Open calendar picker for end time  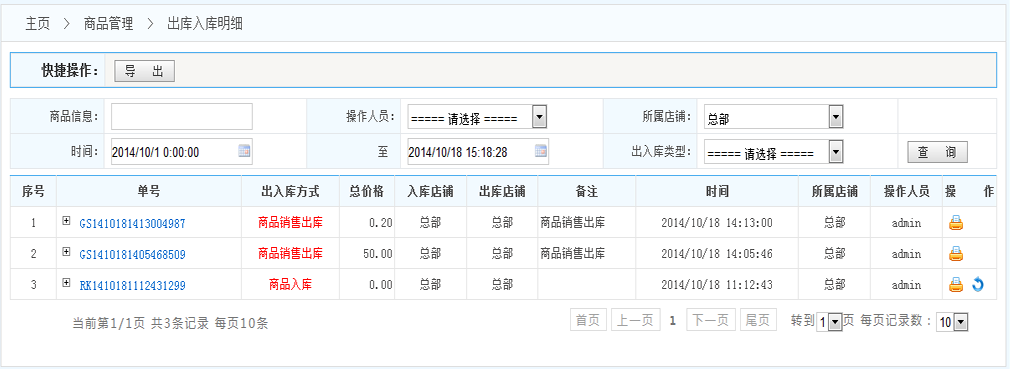[541, 151]
